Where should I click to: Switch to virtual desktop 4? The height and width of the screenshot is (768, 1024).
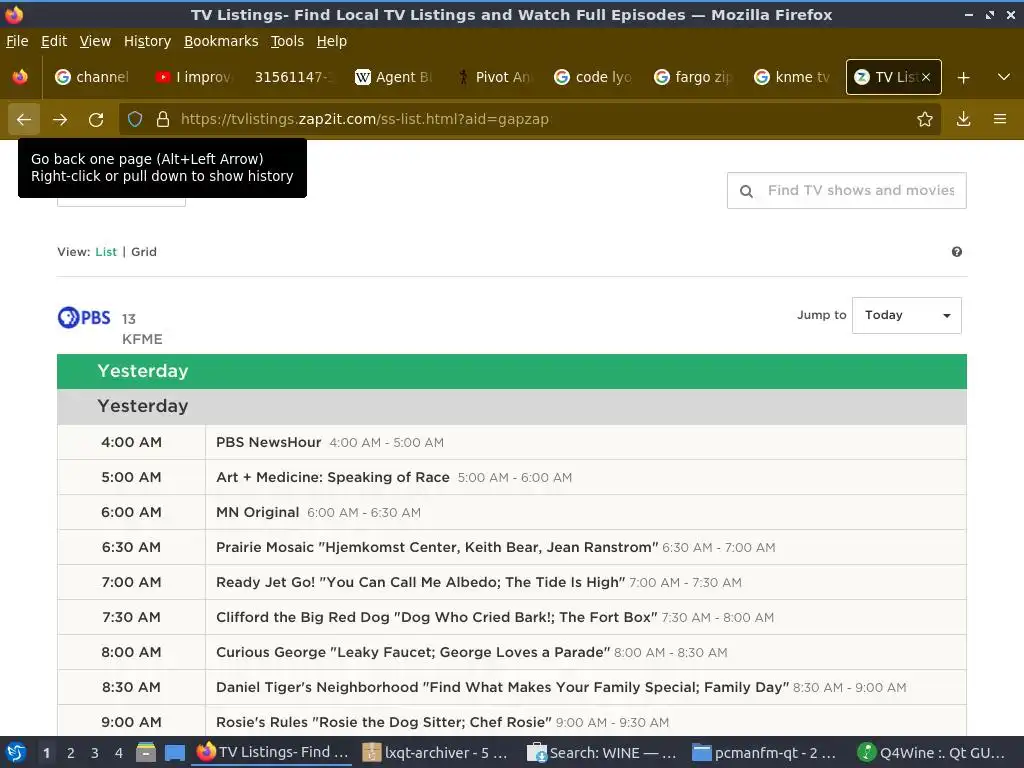click(118, 753)
